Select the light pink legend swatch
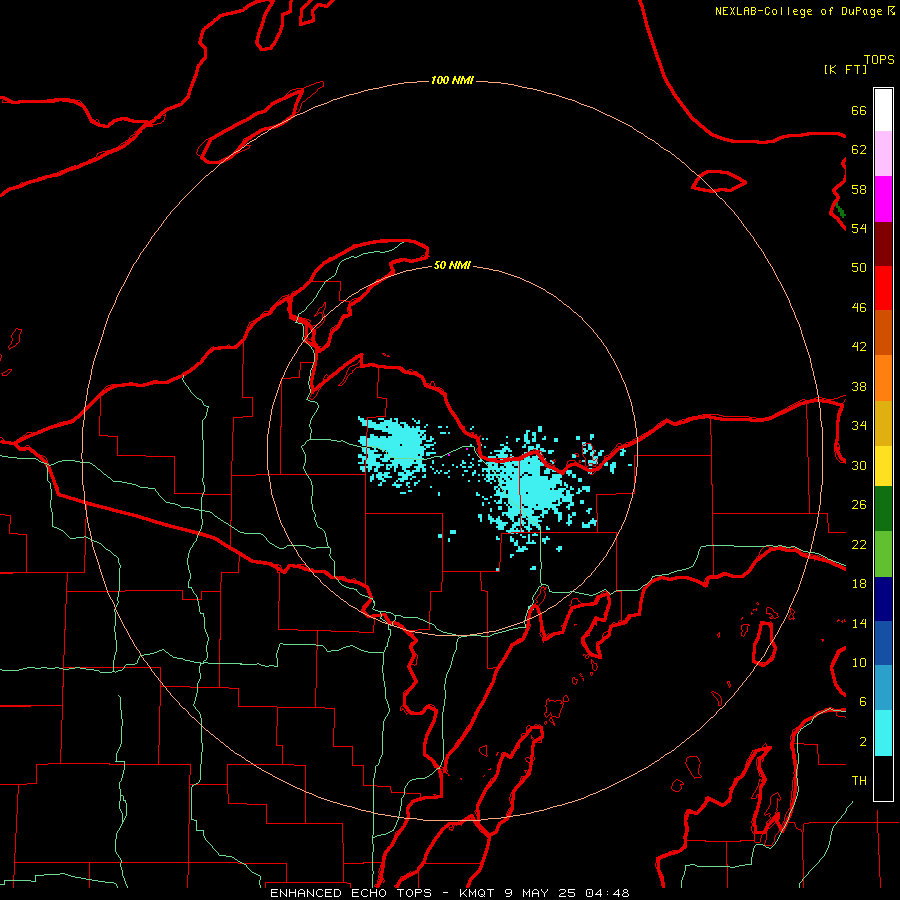 point(883,154)
